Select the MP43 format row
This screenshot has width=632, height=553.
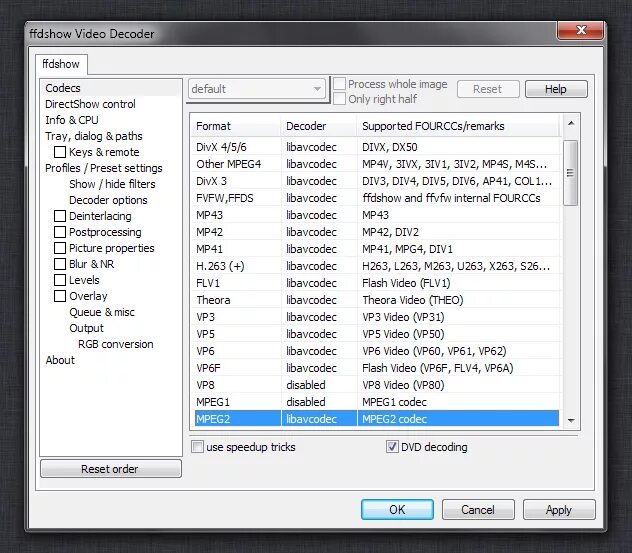[376, 215]
